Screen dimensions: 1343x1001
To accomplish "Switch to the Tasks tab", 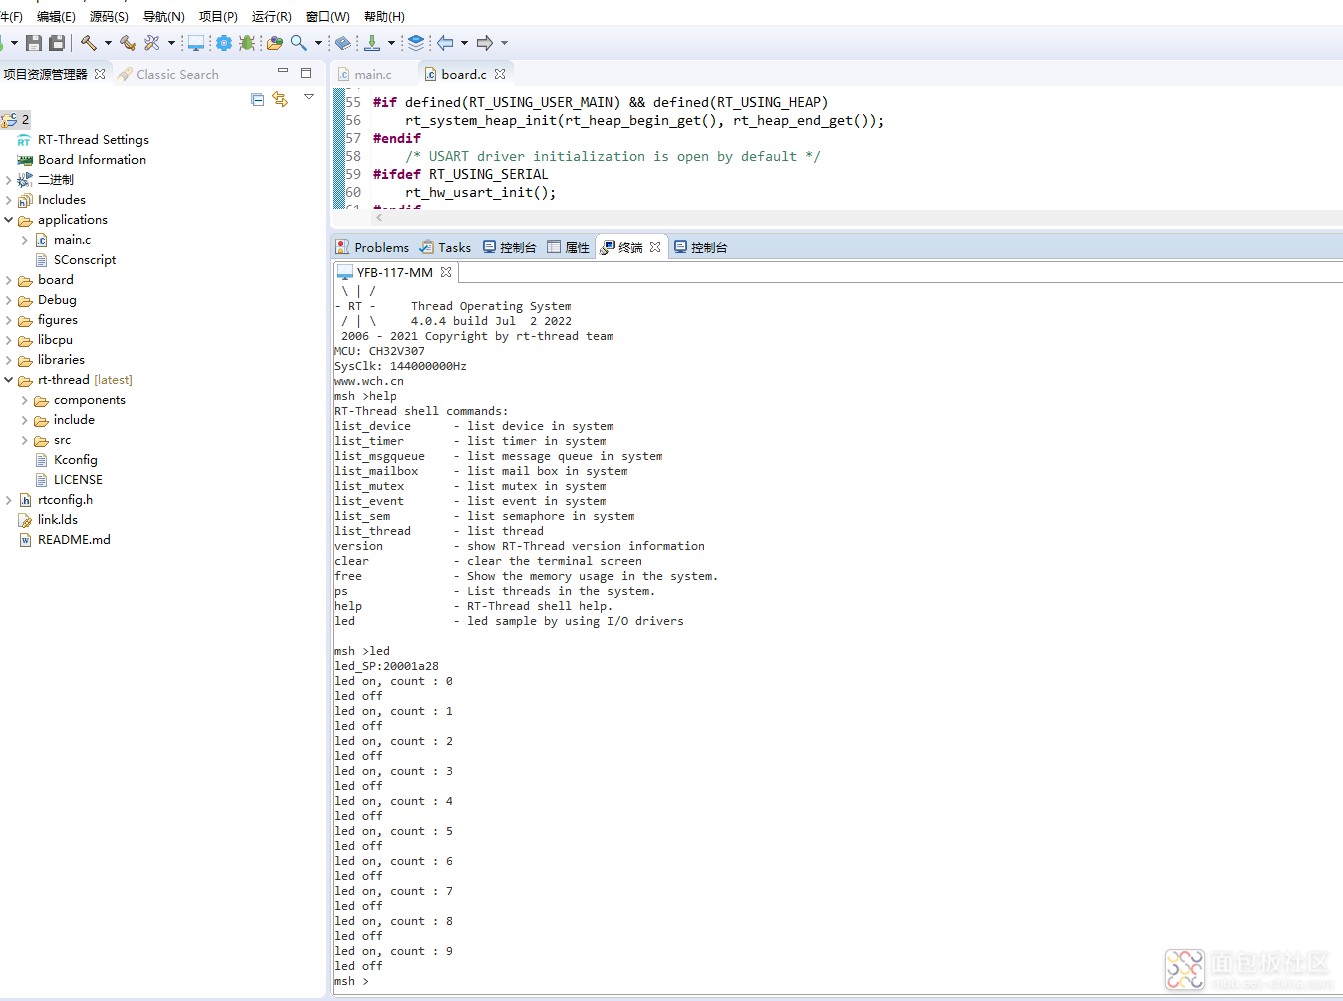I will 446,247.
